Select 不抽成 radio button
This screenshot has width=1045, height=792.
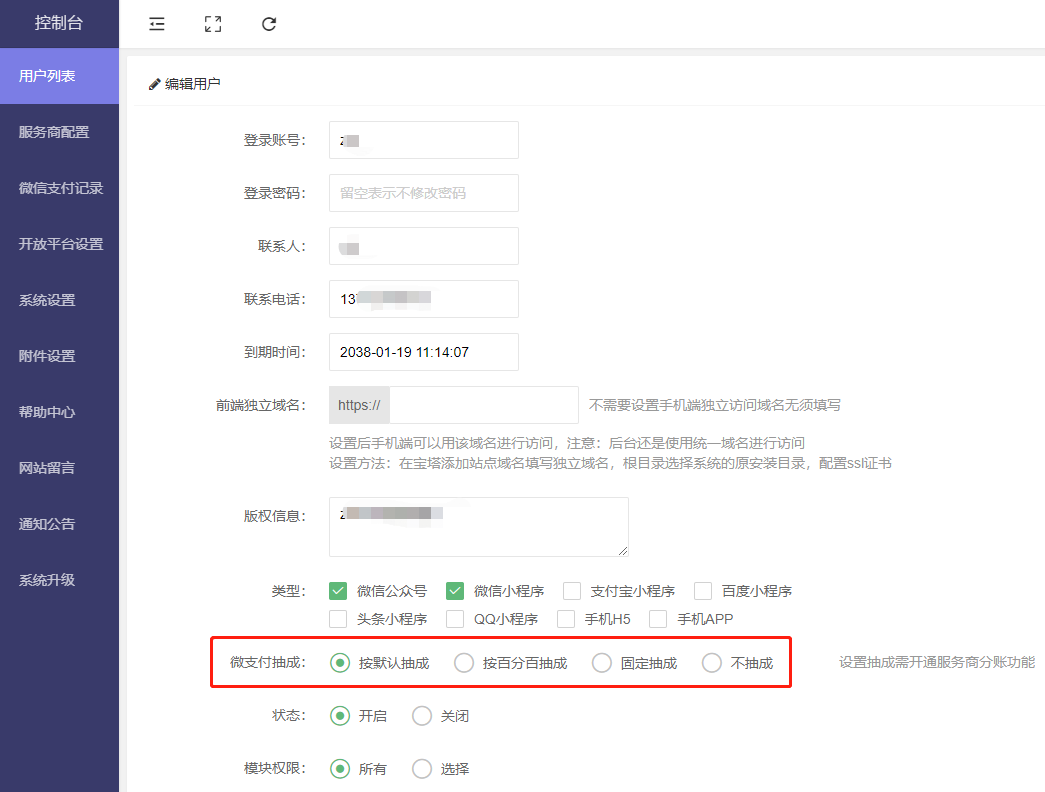[x=712, y=663]
